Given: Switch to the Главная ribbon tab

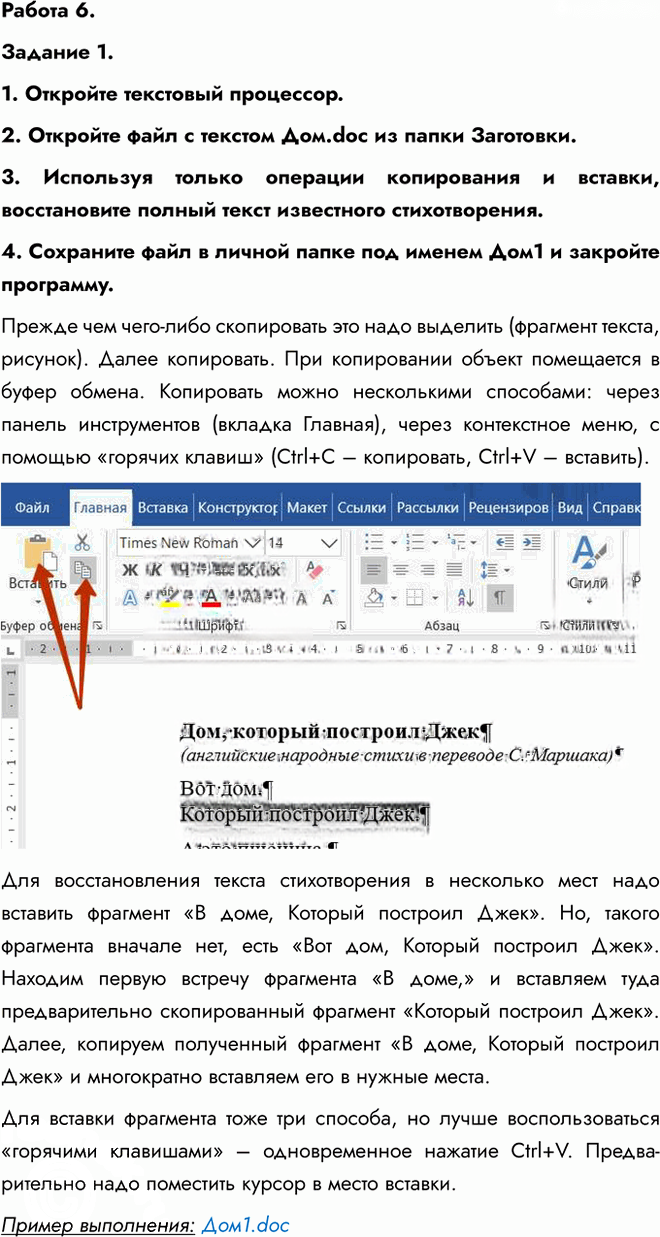Looking at the screenshot, I should [100, 508].
